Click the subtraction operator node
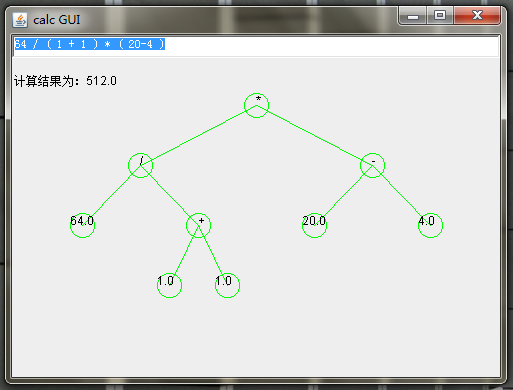 tap(372, 165)
